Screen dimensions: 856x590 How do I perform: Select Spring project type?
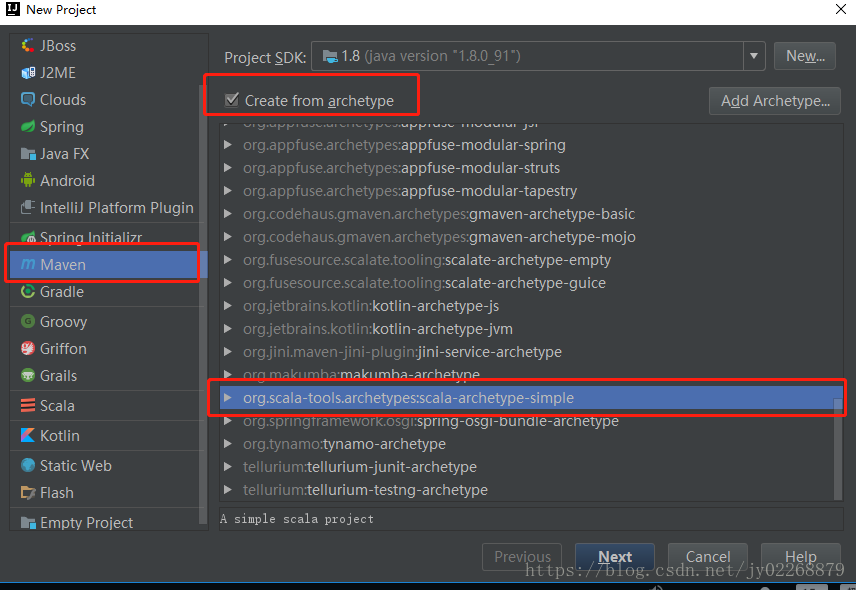(x=106, y=127)
